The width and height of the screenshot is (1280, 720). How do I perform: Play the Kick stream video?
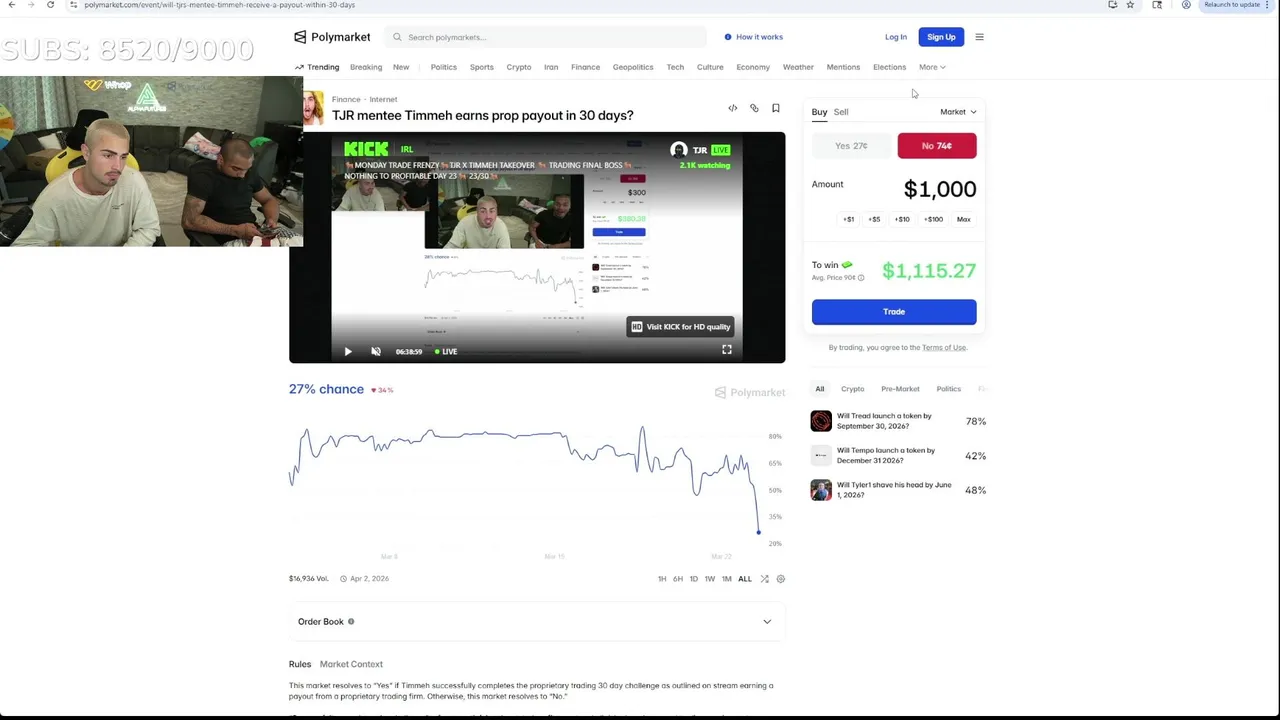(348, 351)
